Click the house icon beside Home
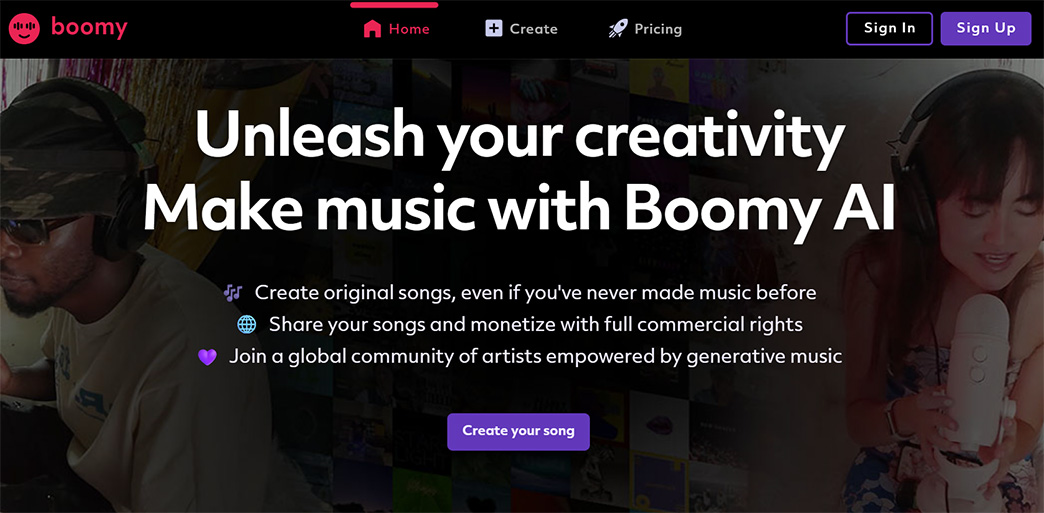 [372, 29]
